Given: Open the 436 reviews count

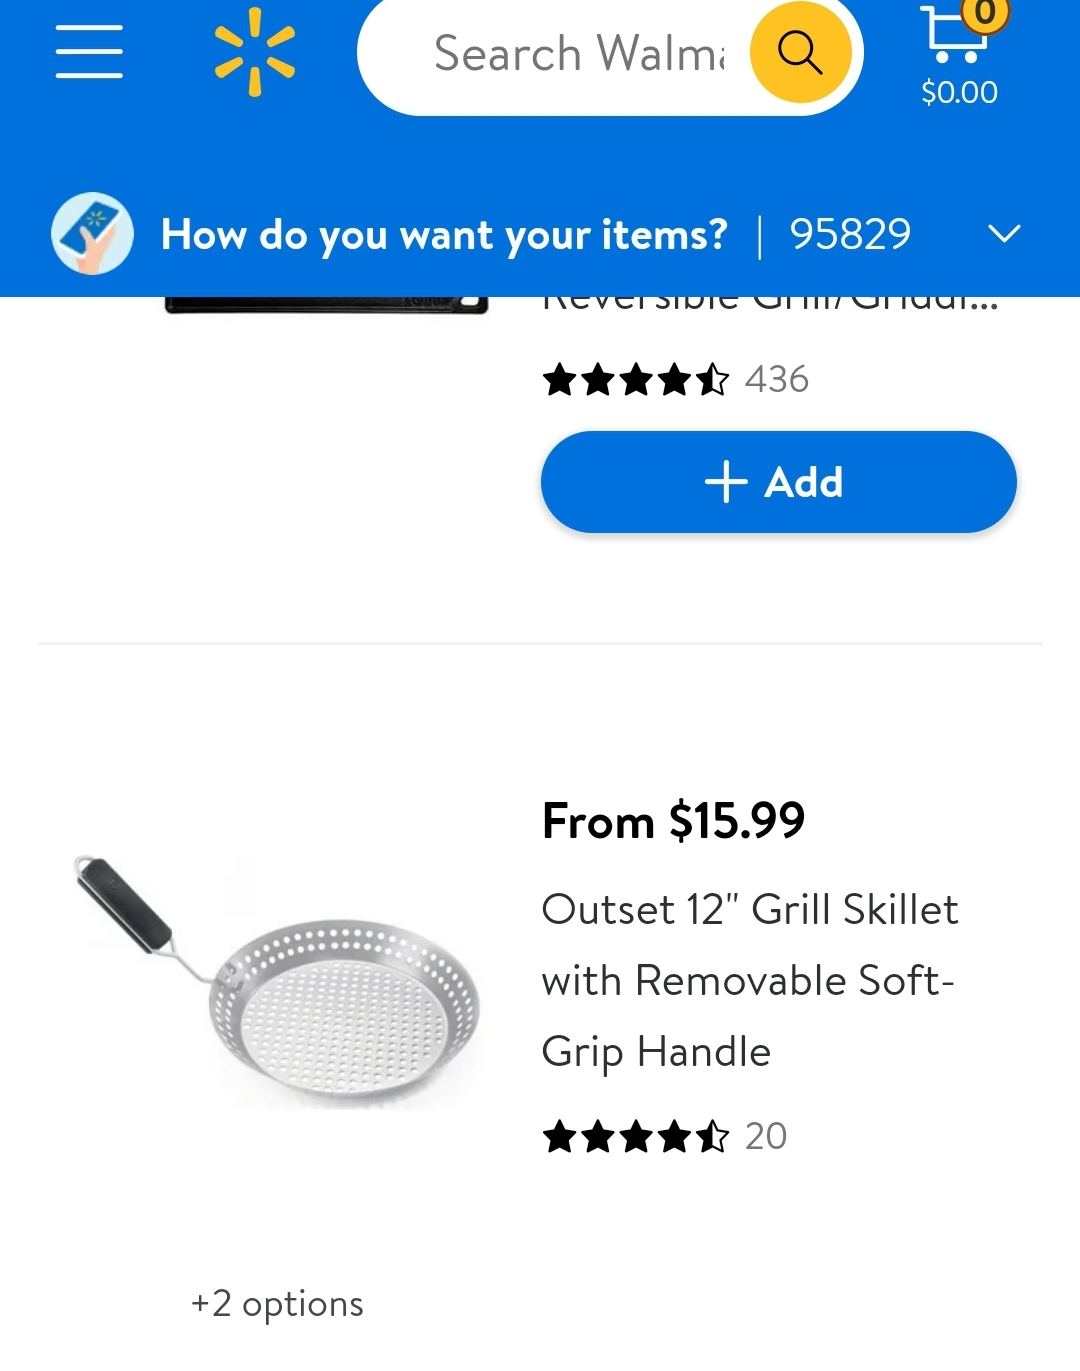Looking at the screenshot, I should click(x=777, y=380).
